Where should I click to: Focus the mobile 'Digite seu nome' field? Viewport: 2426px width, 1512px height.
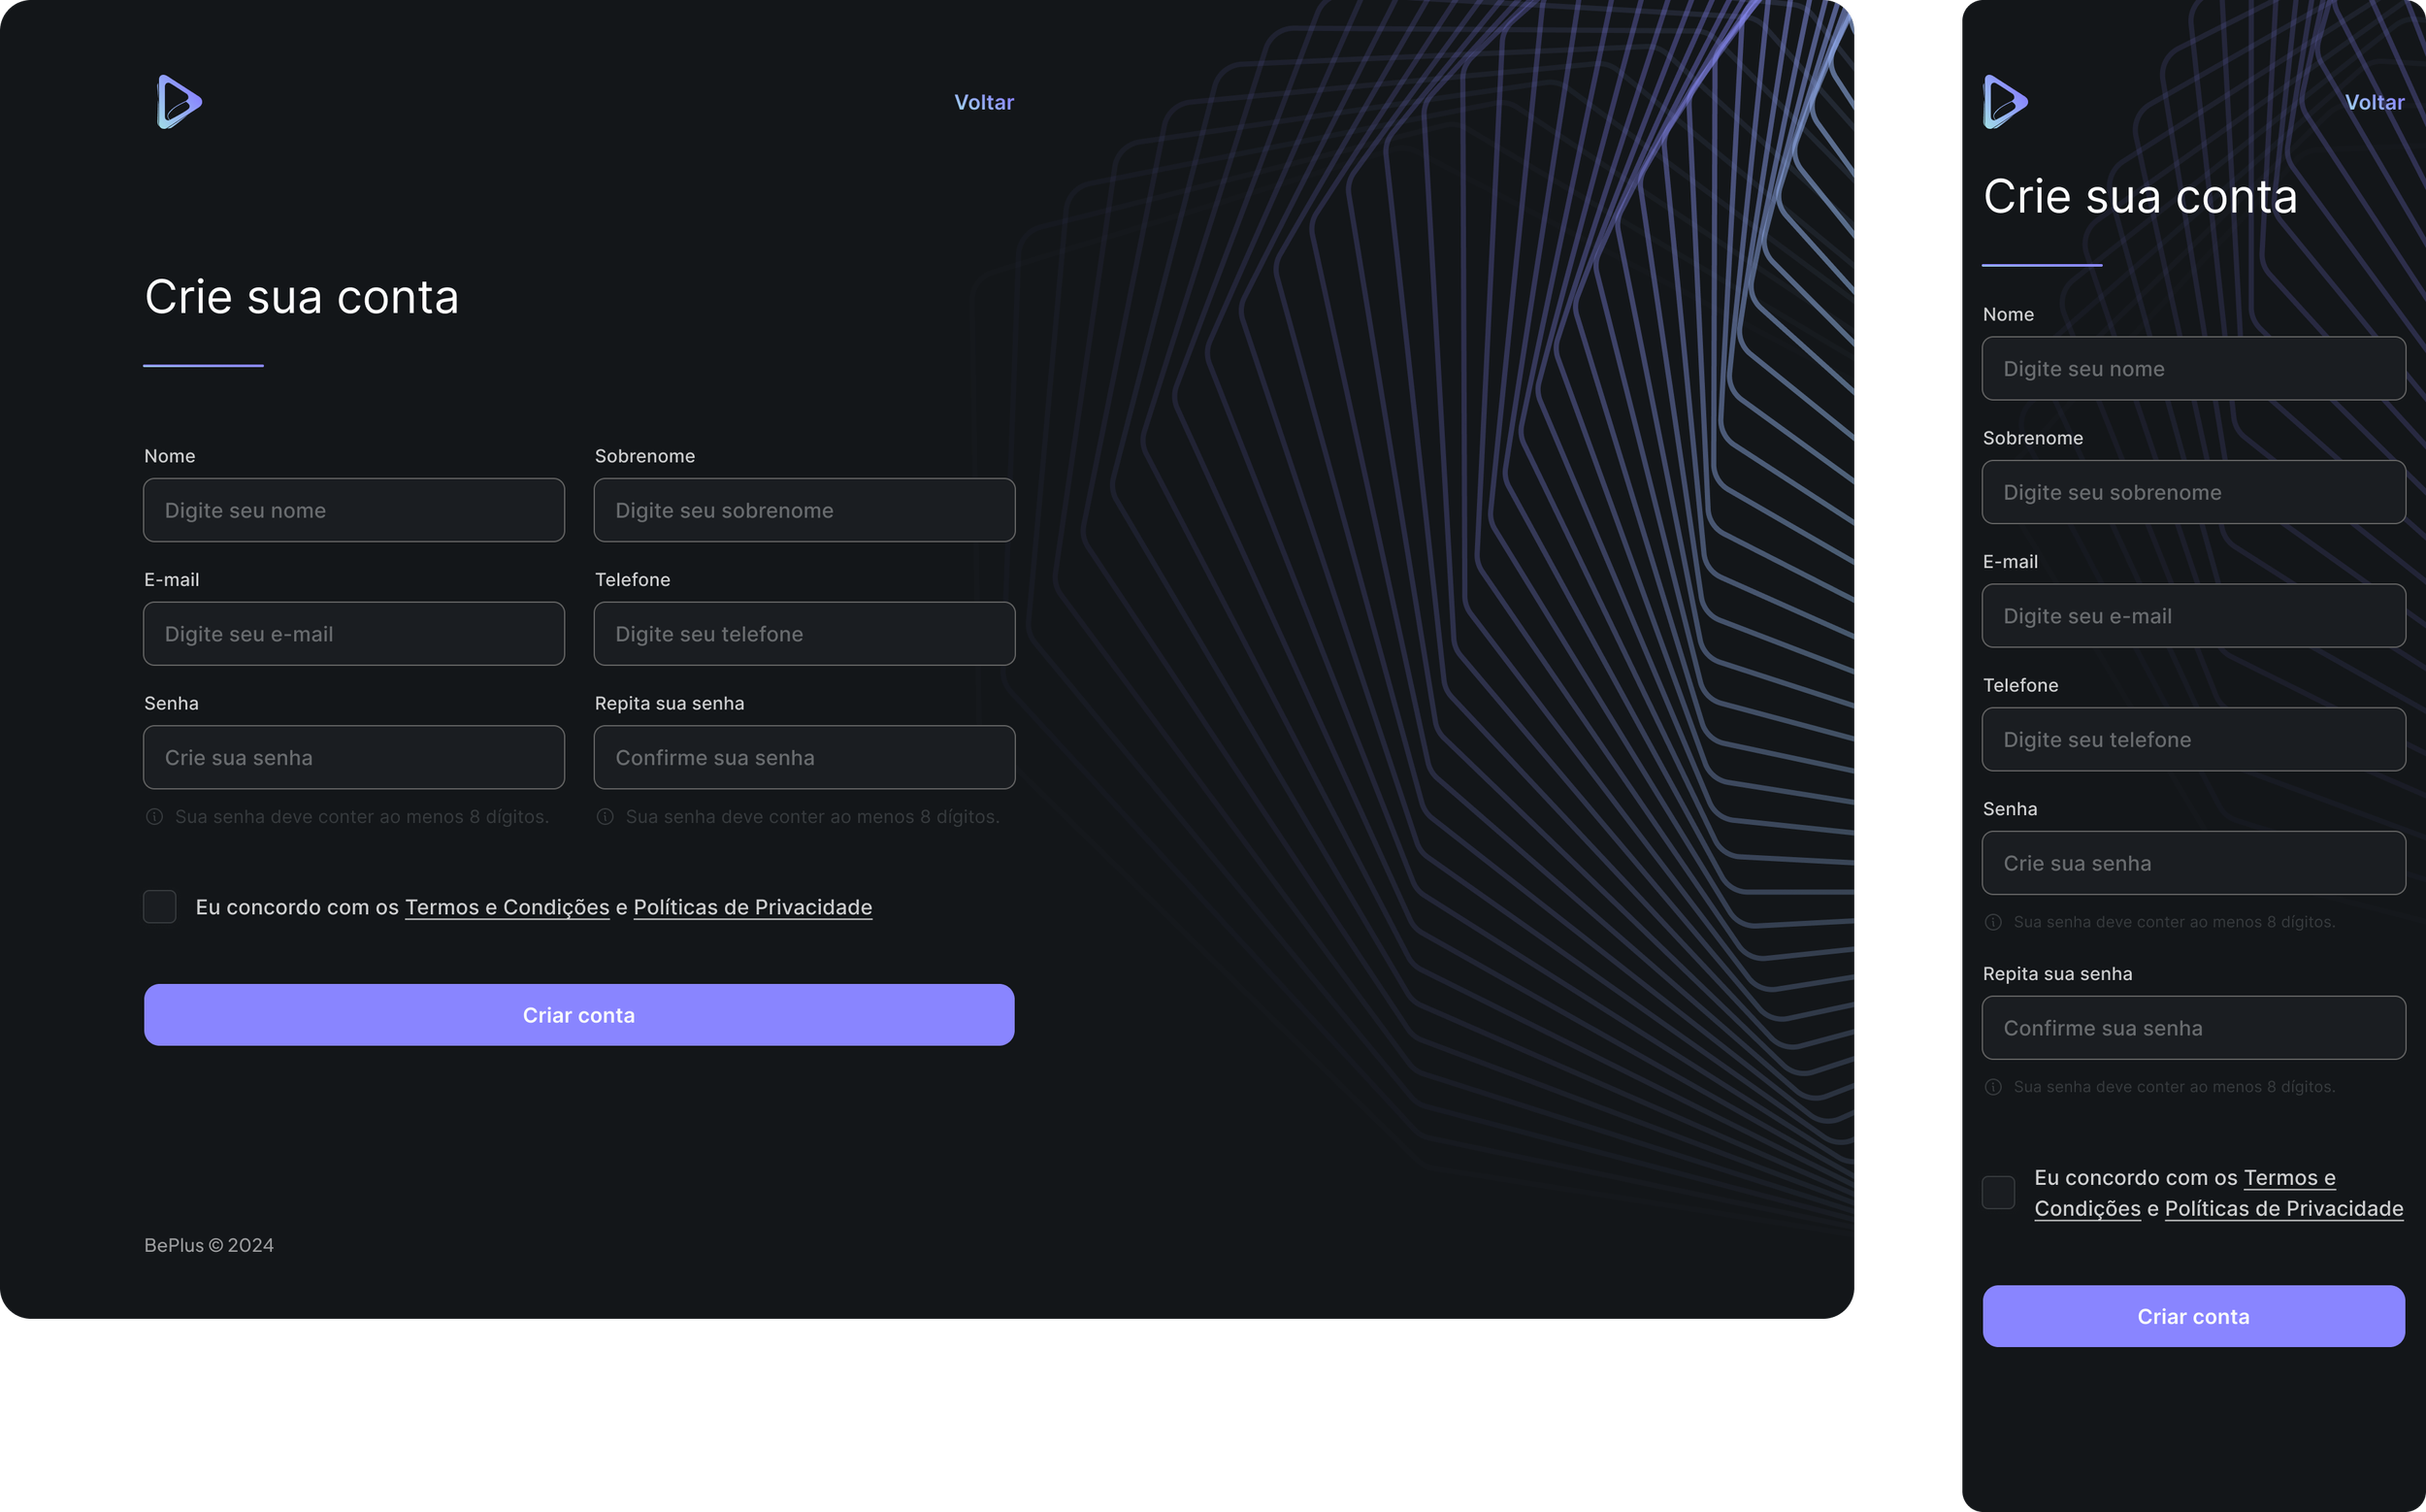click(x=2194, y=369)
